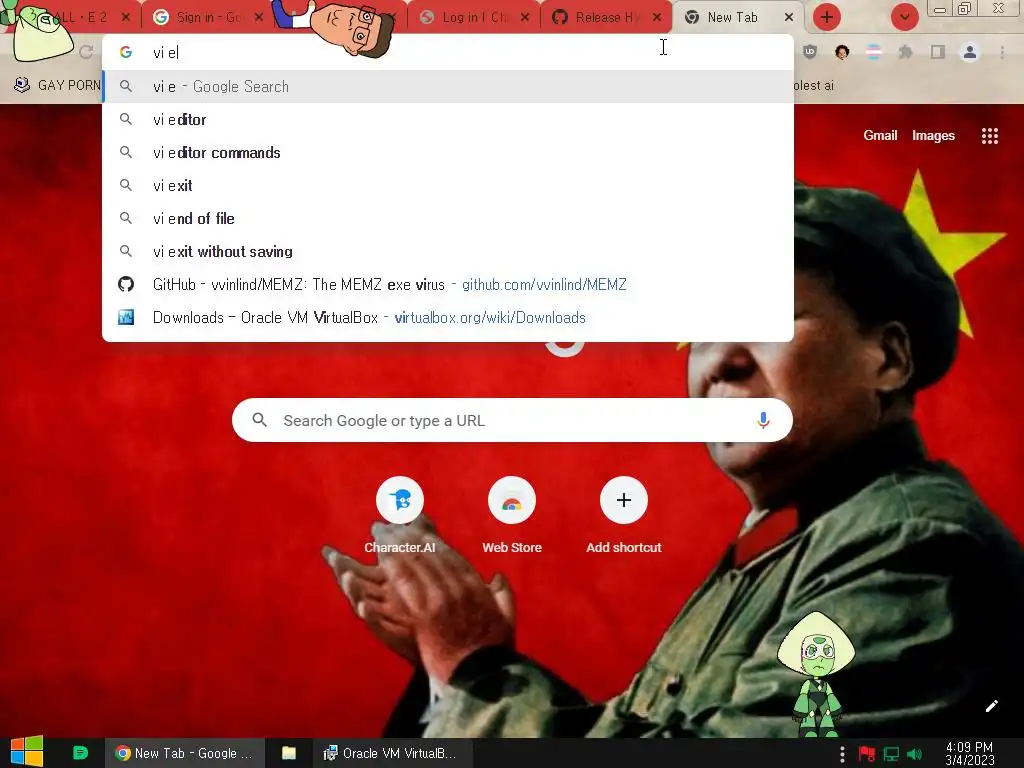Open the volume speaker tray icon
Viewport: 1024px width, 768px height.
click(x=914, y=754)
